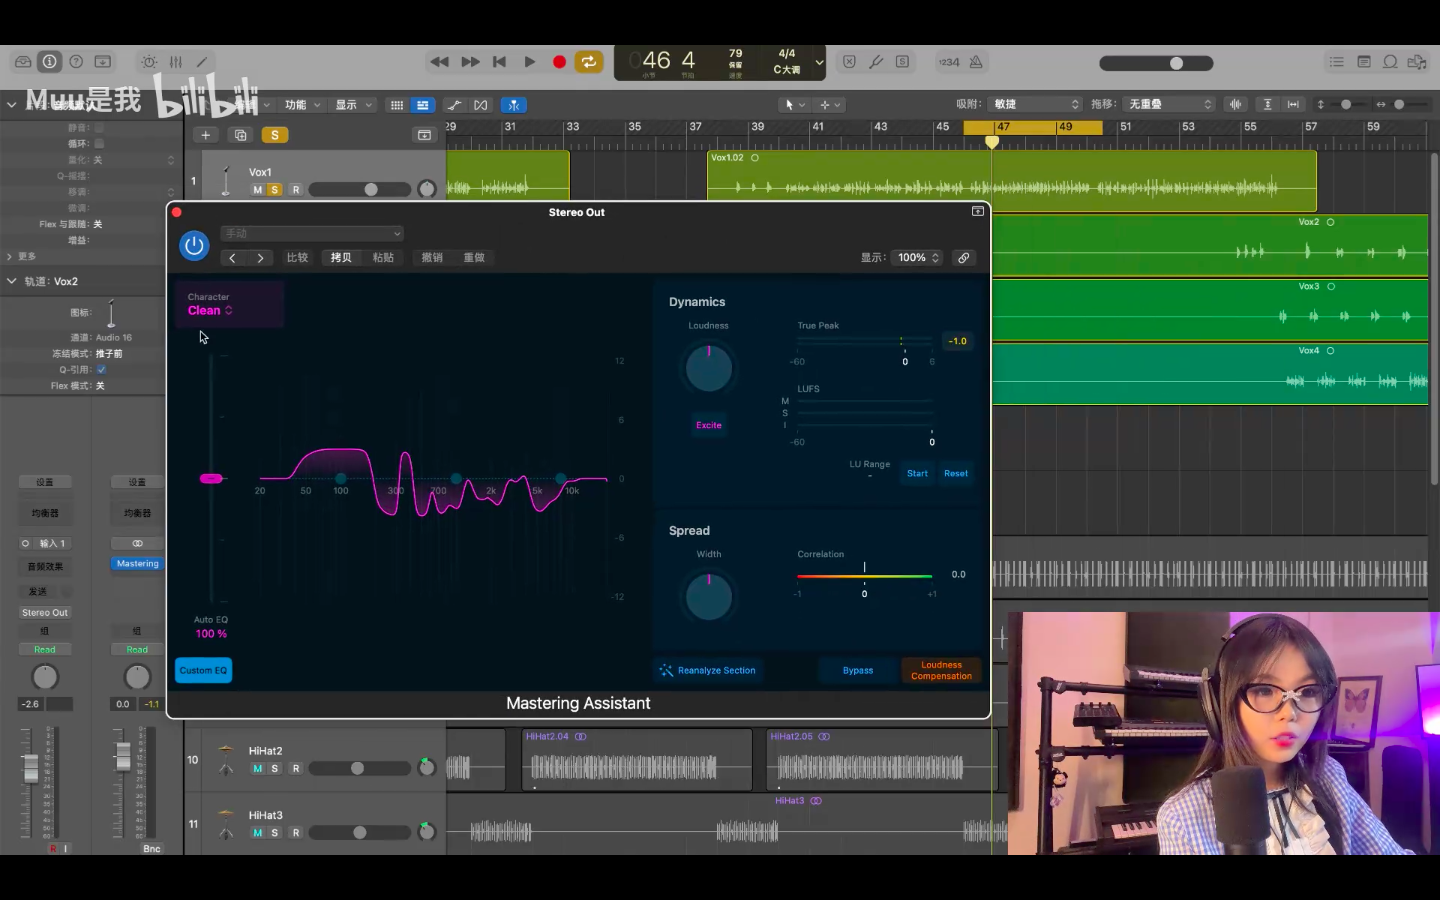Image resolution: width=1440 pixels, height=900 pixels.
Task: Click the Bypass button in Mastering Assistant
Action: tap(858, 670)
